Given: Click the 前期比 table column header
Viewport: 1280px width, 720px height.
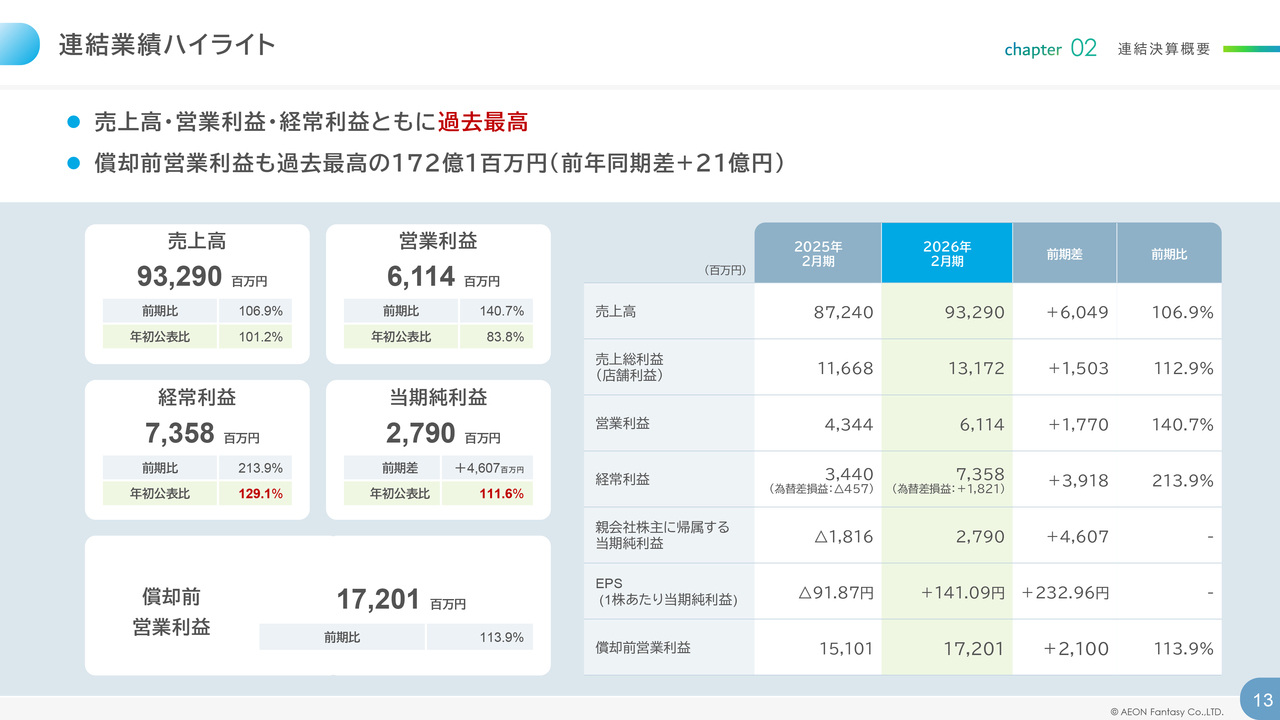Looking at the screenshot, I should click(1168, 254).
